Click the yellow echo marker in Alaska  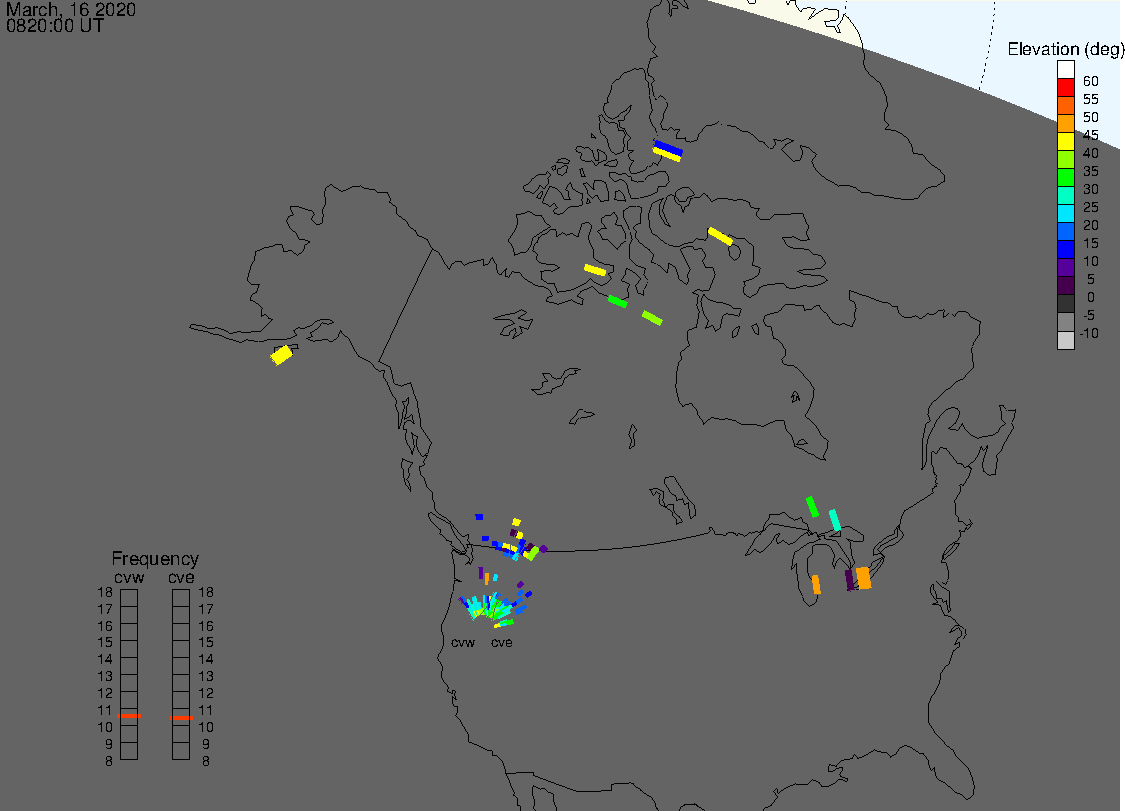(x=282, y=355)
